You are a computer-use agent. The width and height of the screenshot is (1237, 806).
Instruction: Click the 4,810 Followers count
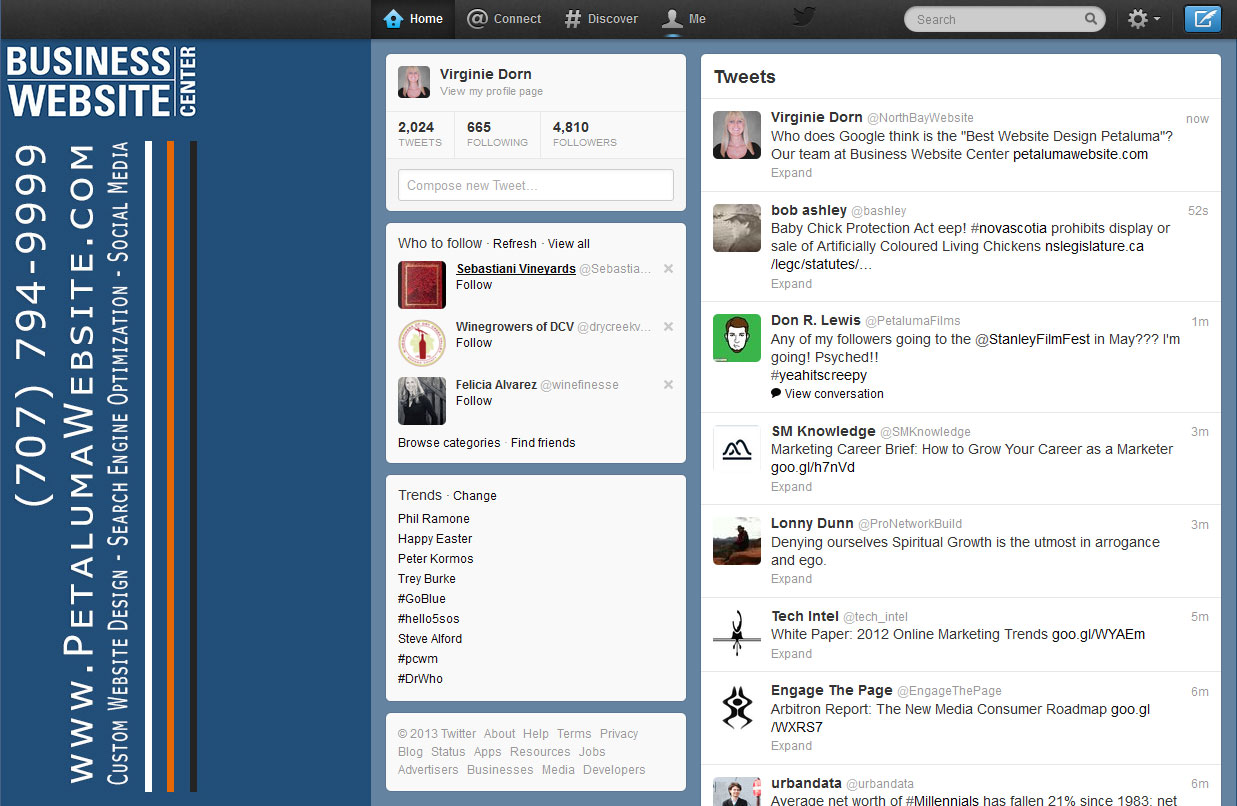coord(584,134)
